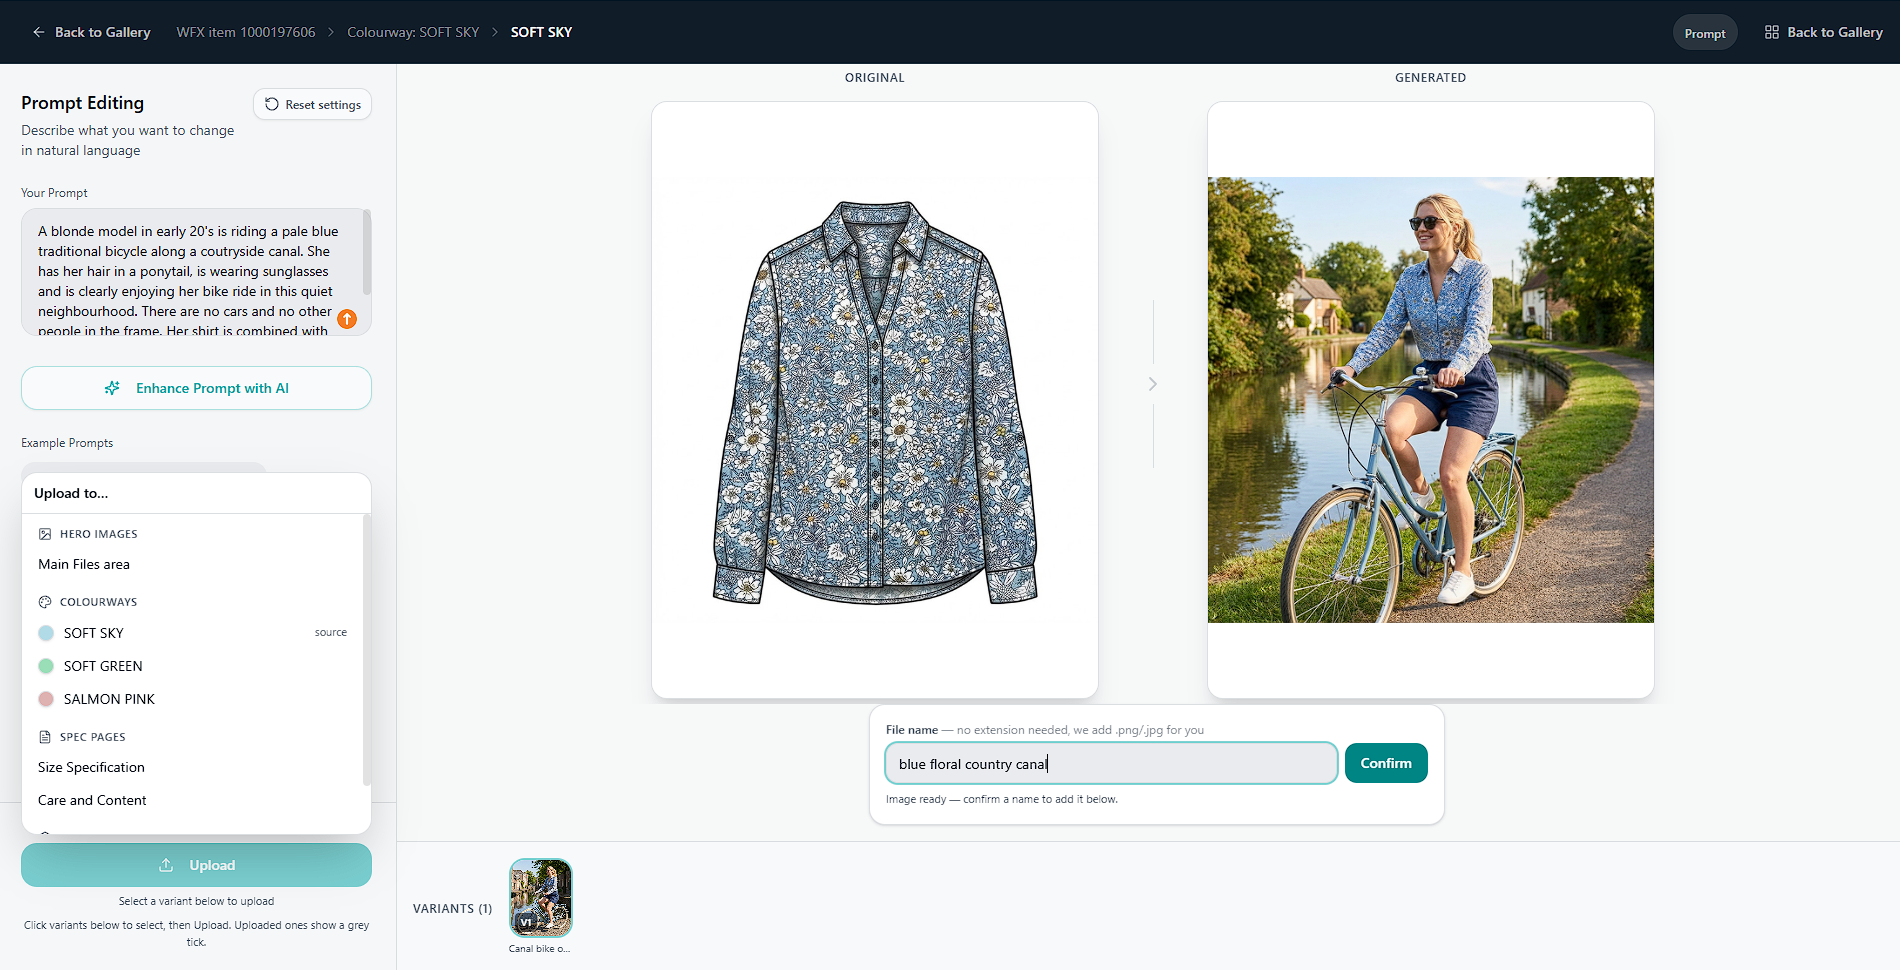Select the Canal bike variant thumbnail
Image resolution: width=1900 pixels, height=970 pixels.
pyautogui.click(x=541, y=897)
